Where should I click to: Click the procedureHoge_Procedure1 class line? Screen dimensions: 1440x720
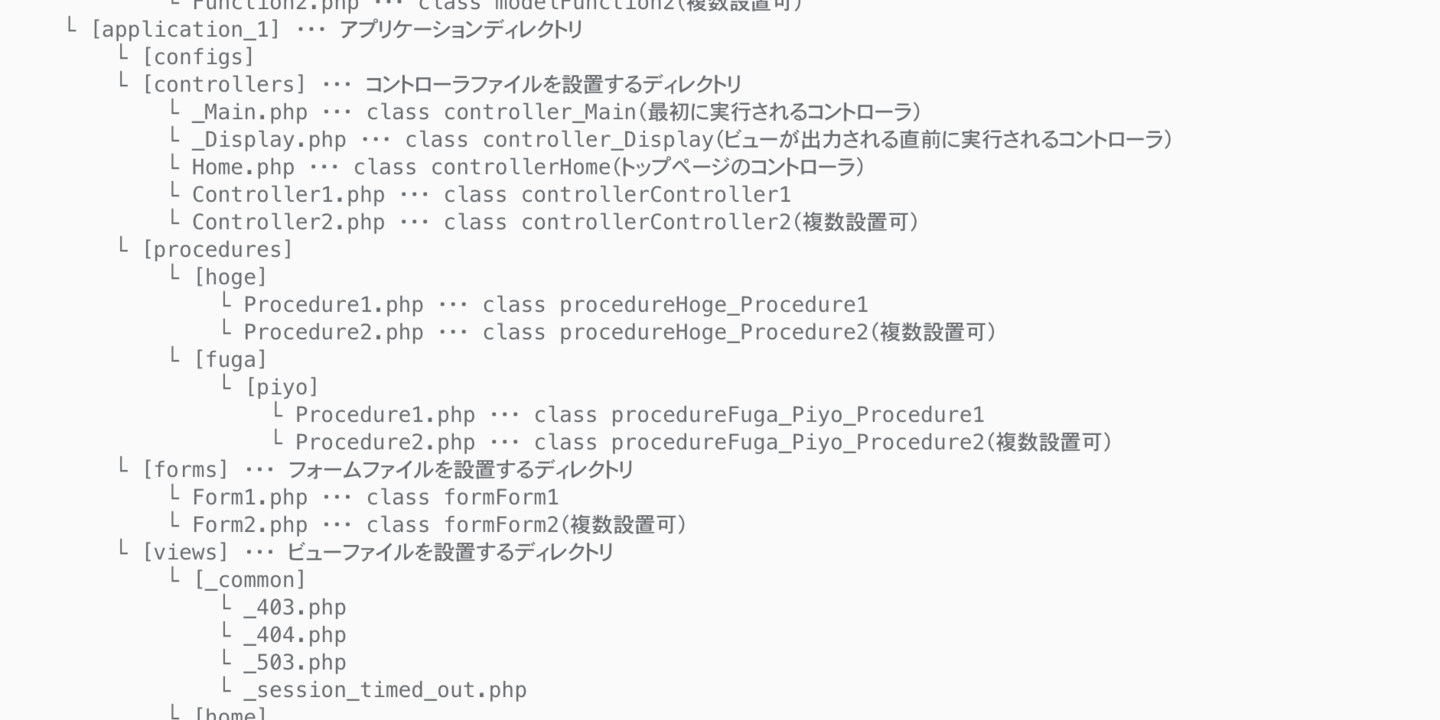(713, 304)
